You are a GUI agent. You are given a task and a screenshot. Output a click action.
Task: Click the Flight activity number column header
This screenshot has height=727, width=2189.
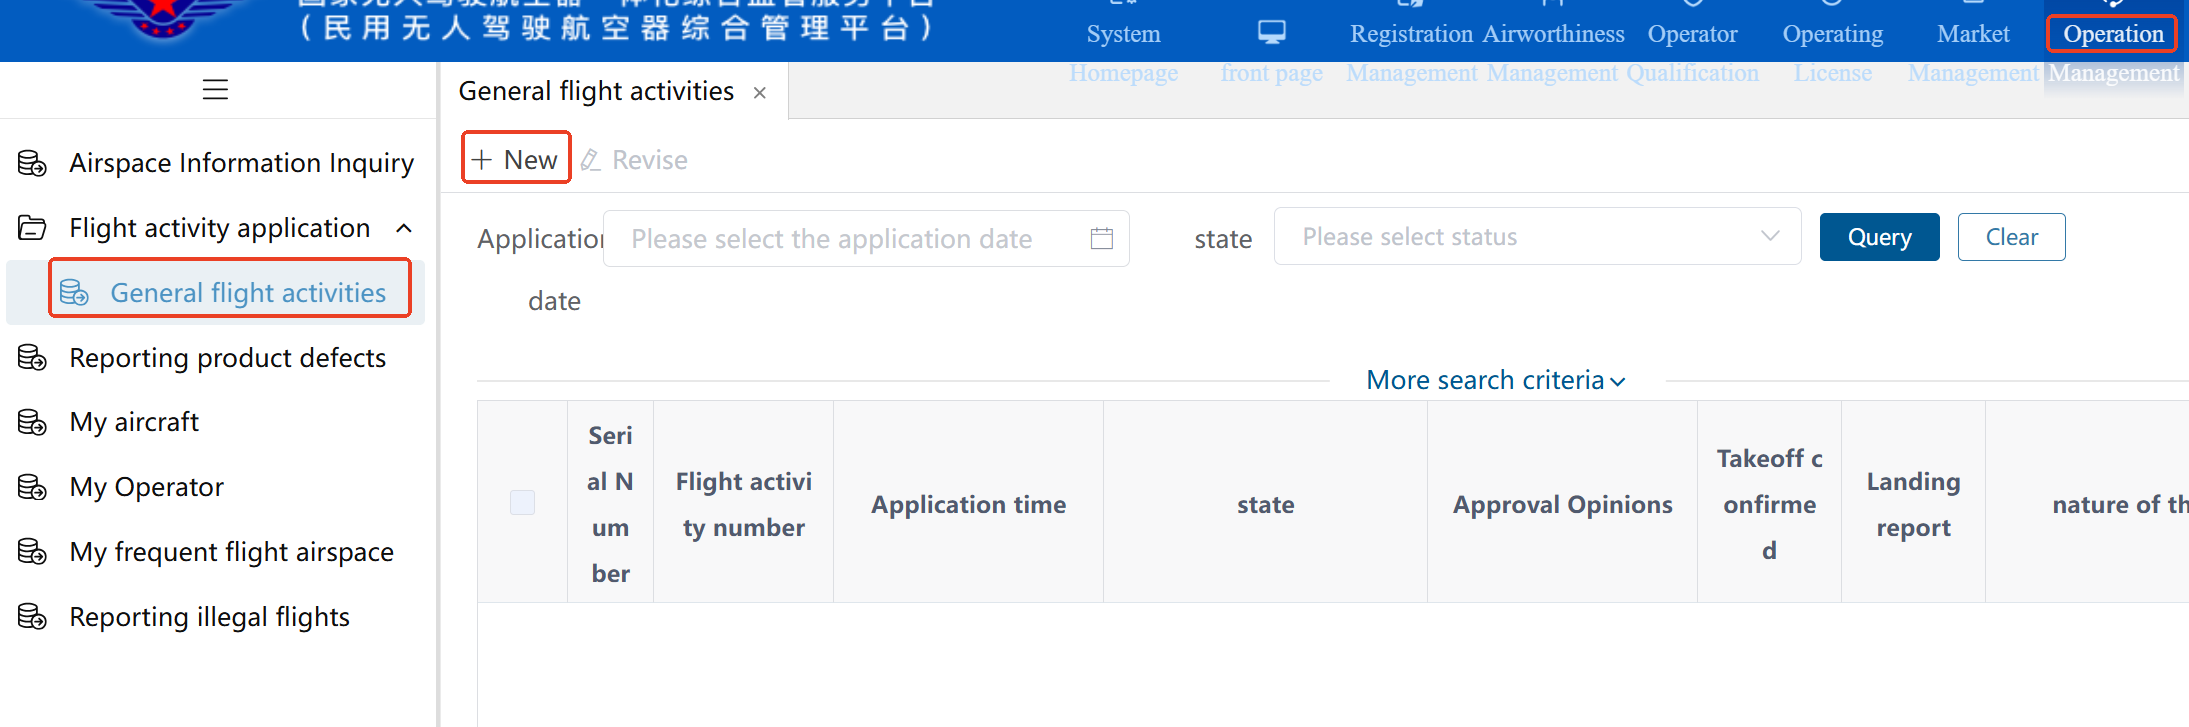pyautogui.click(x=743, y=504)
